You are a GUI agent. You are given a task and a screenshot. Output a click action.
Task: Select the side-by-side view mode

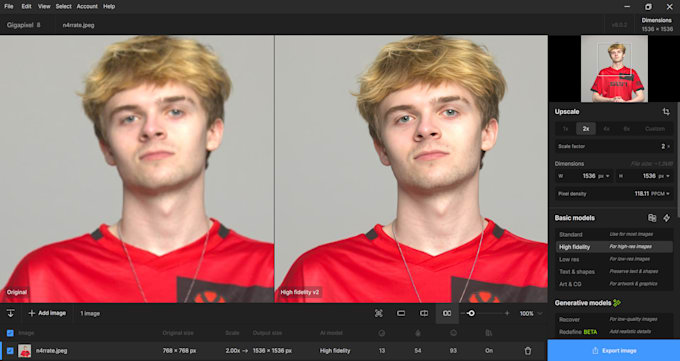pyautogui.click(x=447, y=313)
